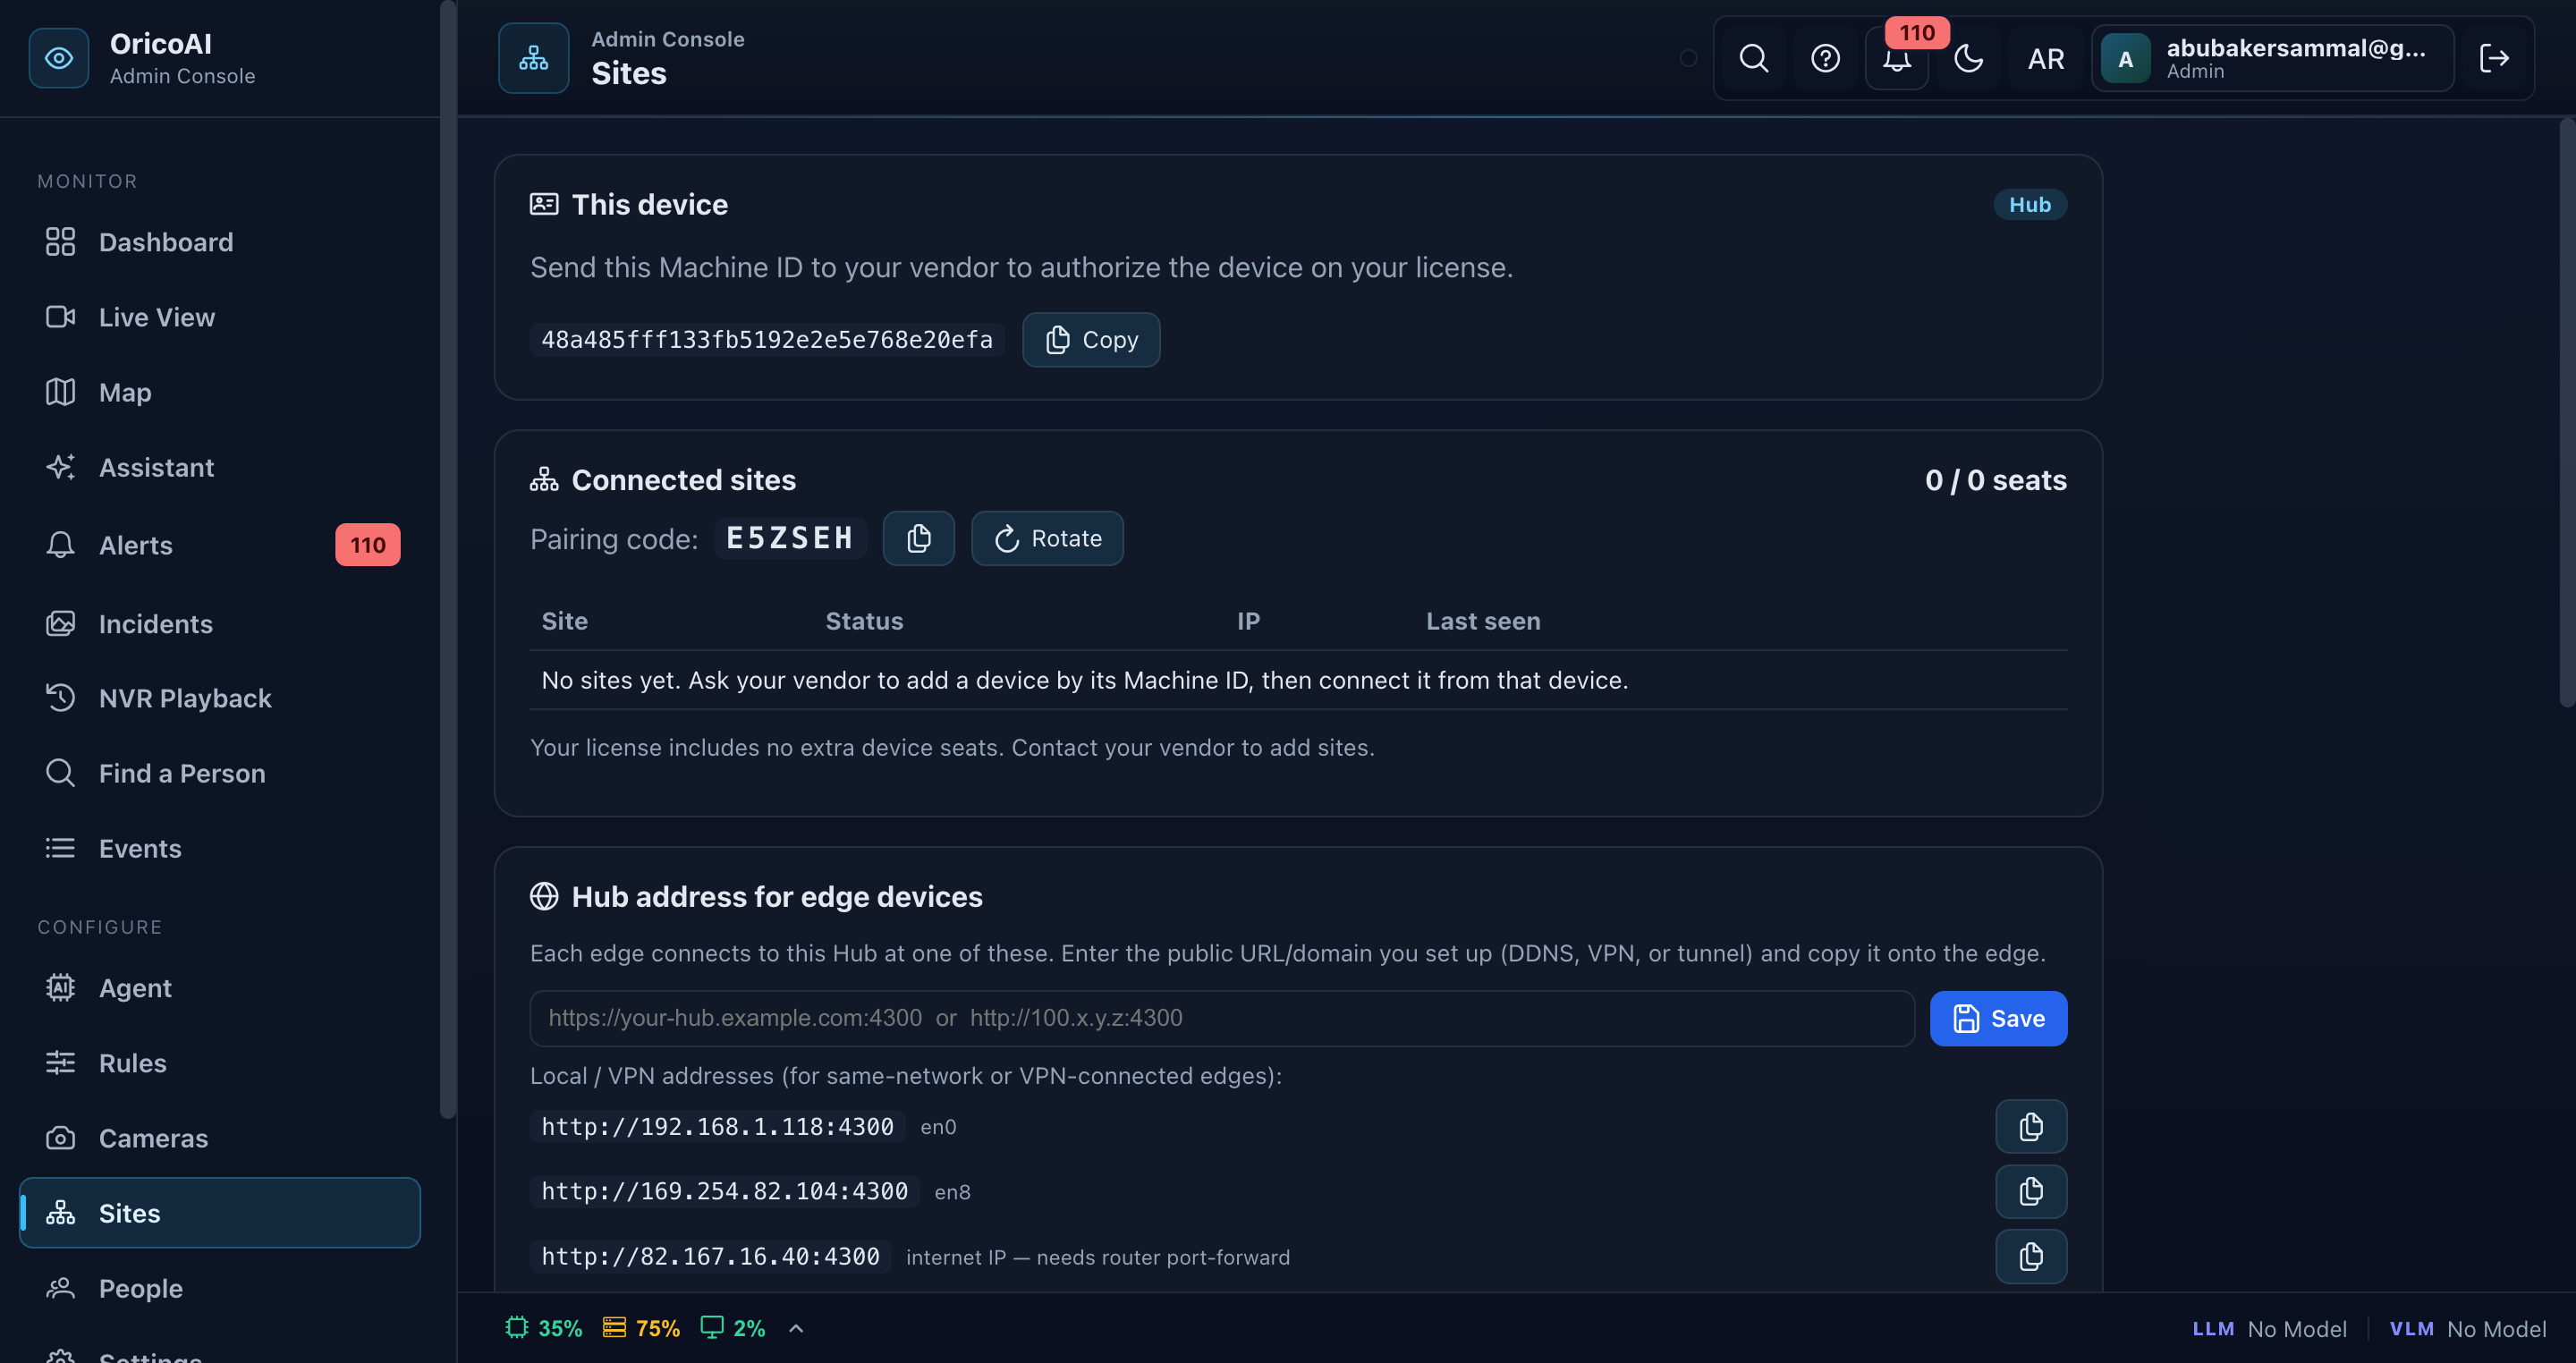Viewport: 2576px width, 1363px height.
Task: Click the Machine ID text 48a485fff133fb5192e2e5e768e20efa
Action: [767, 340]
